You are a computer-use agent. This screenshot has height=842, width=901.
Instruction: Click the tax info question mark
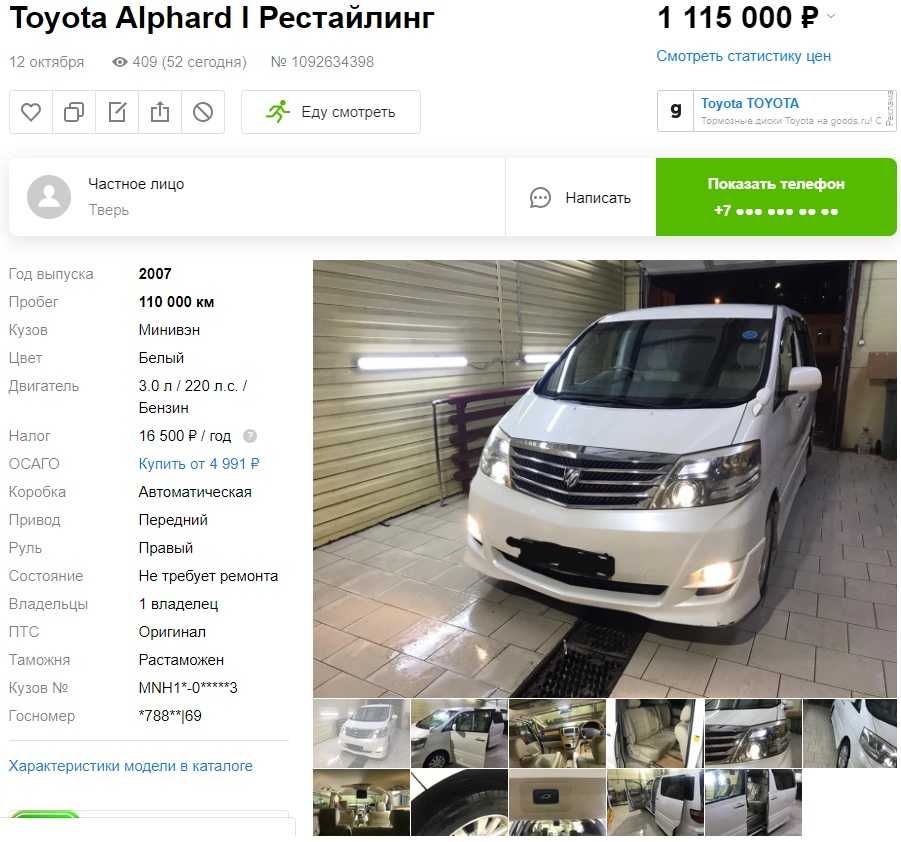(250, 436)
